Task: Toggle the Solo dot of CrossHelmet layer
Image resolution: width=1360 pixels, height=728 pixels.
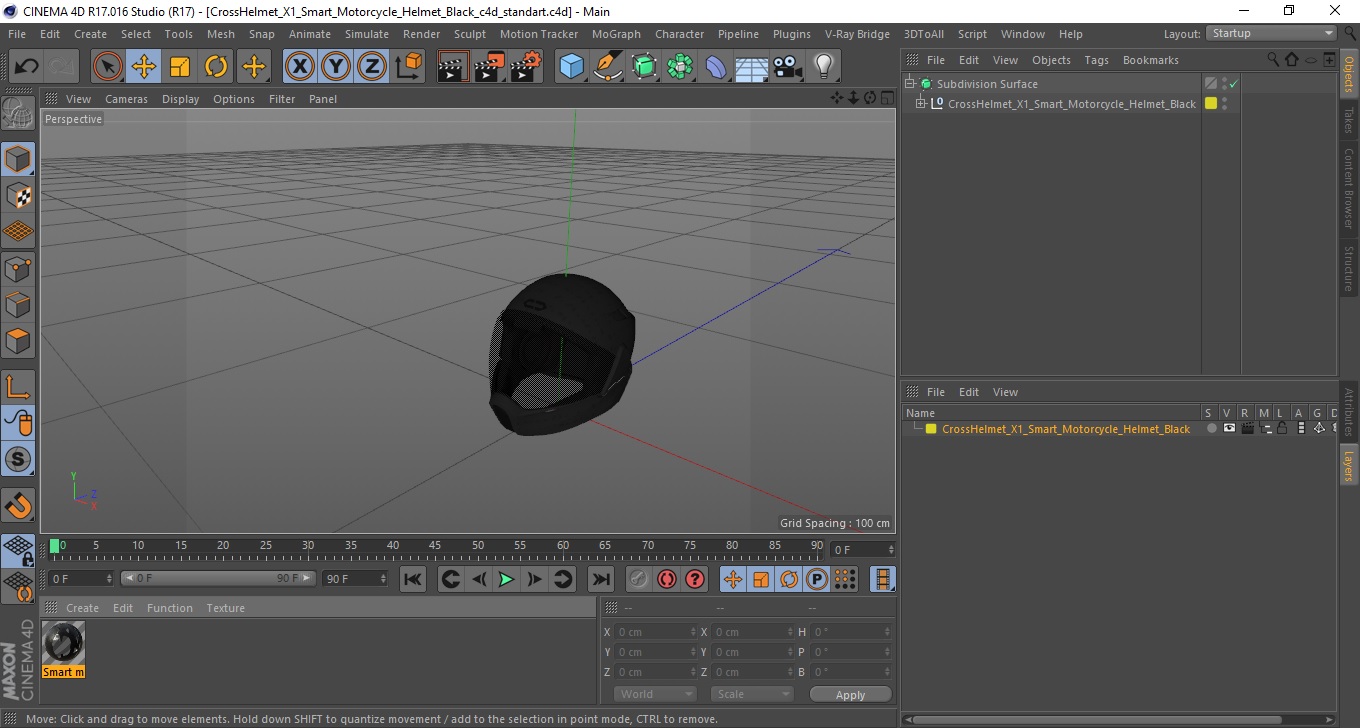Action: coord(1211,428)
